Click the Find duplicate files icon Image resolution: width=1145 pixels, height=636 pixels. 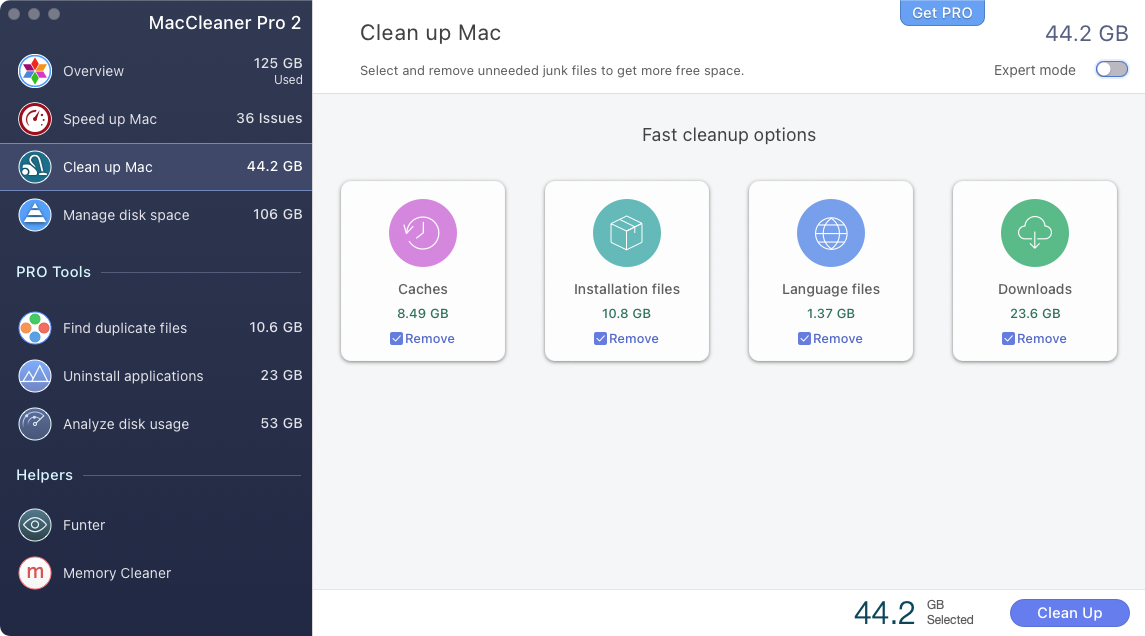click(35, 328)
